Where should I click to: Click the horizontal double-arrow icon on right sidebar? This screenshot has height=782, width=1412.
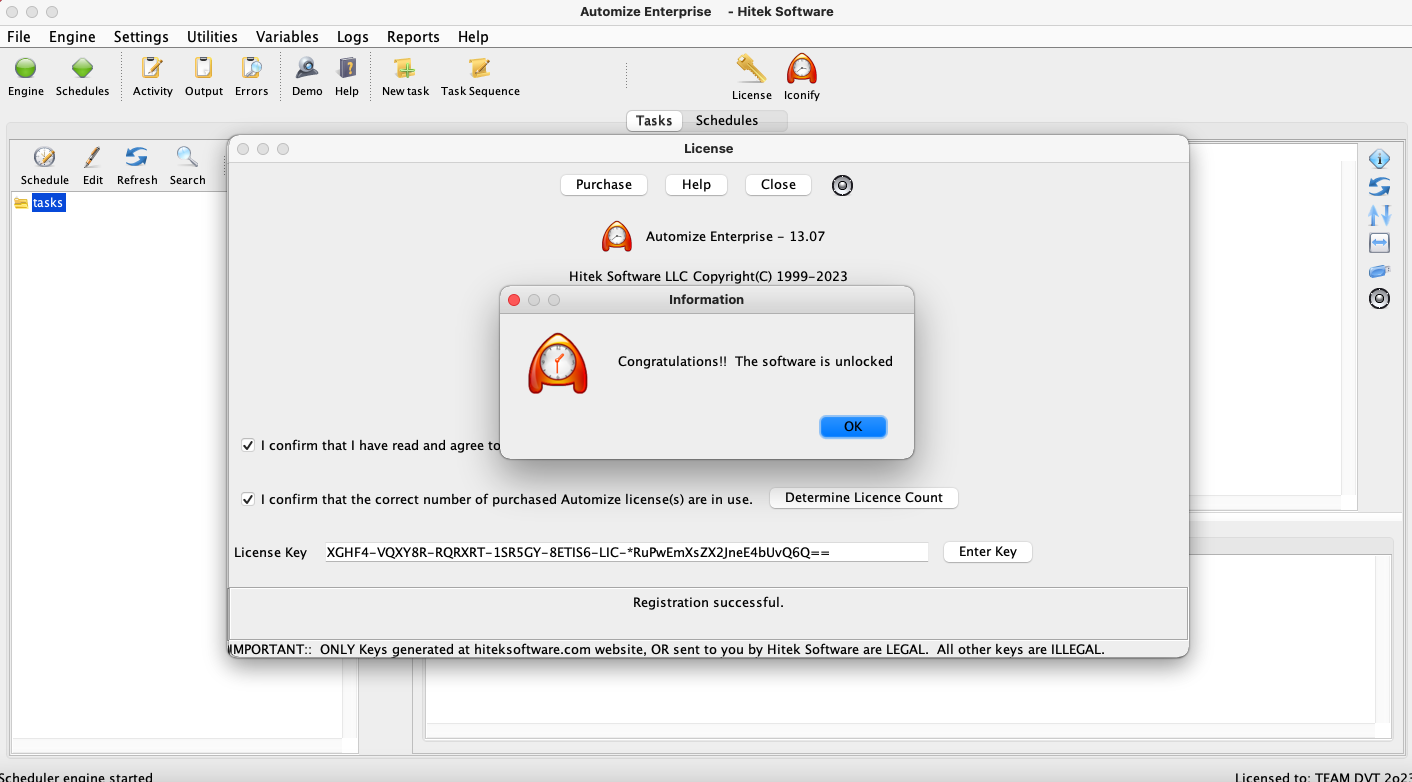[x=1379, y=242]
